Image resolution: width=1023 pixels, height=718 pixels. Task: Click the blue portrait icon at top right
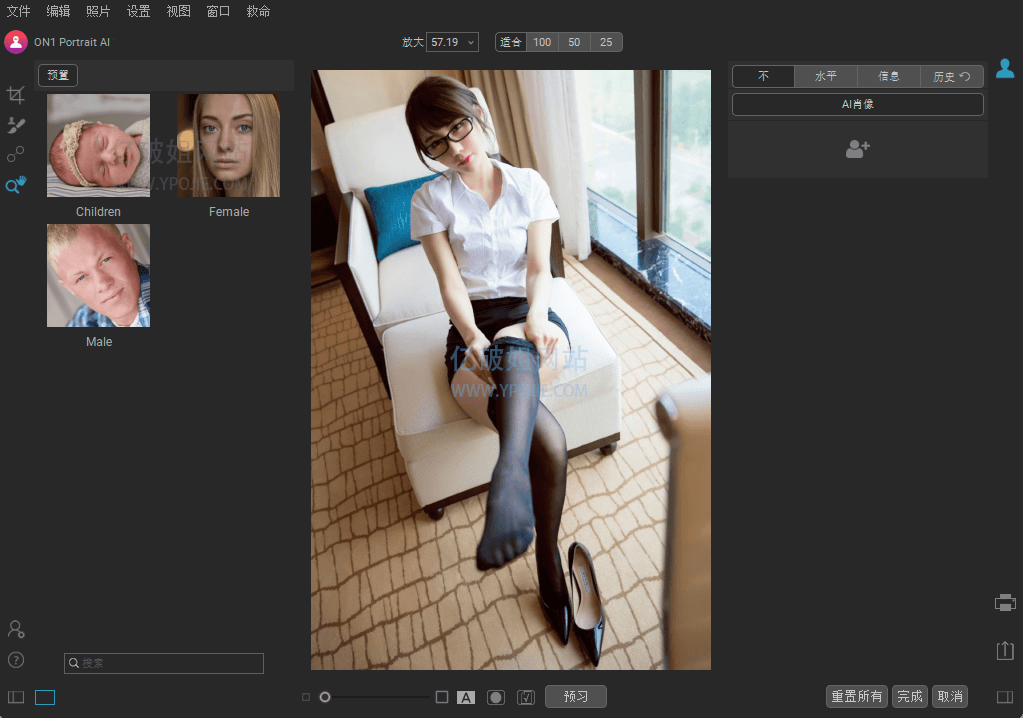(x=1005, y=69)
